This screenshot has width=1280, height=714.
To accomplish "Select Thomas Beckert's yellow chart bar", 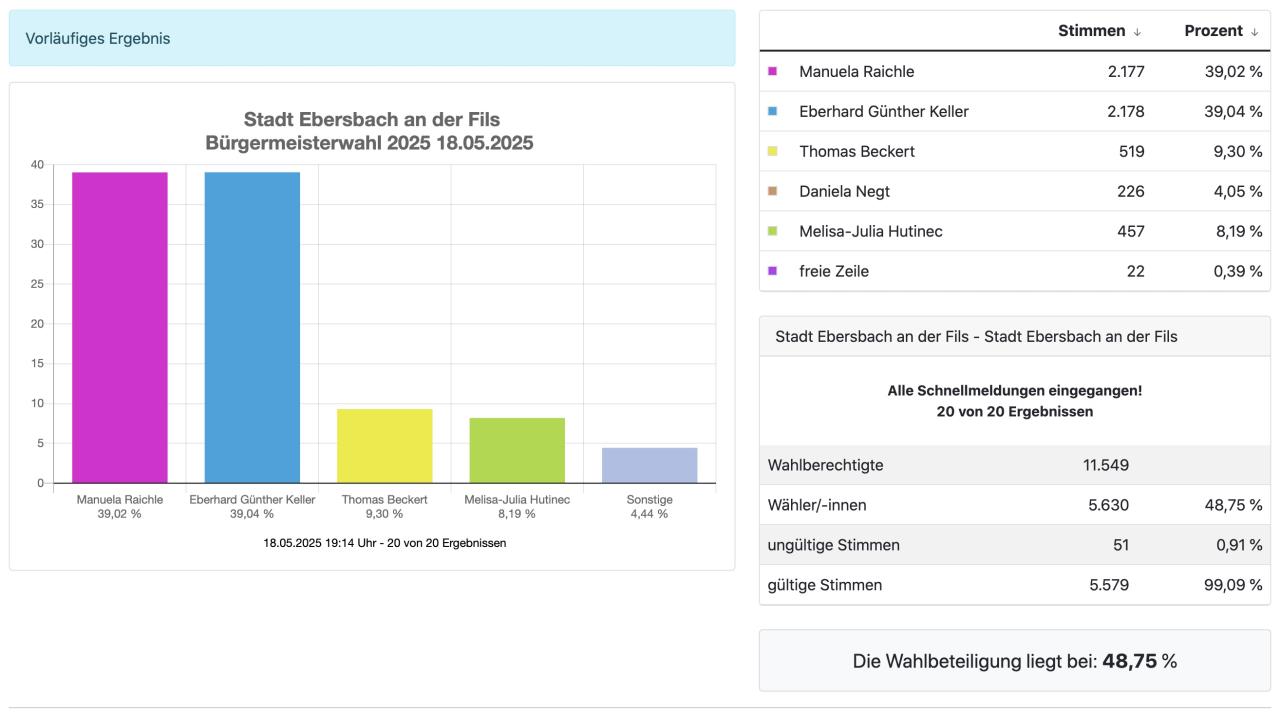I will tap(385, 446).
